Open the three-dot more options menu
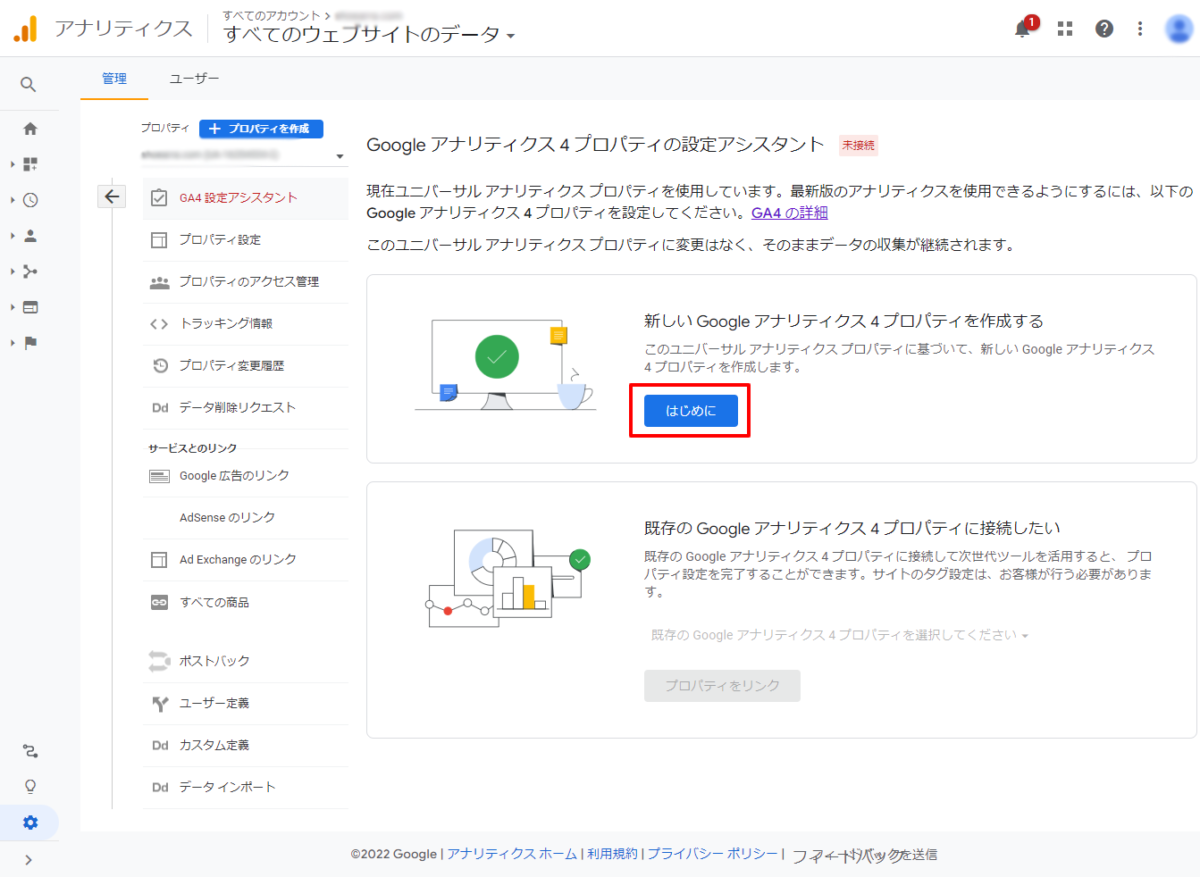Screen dimensions: 1200x877 1140,29
